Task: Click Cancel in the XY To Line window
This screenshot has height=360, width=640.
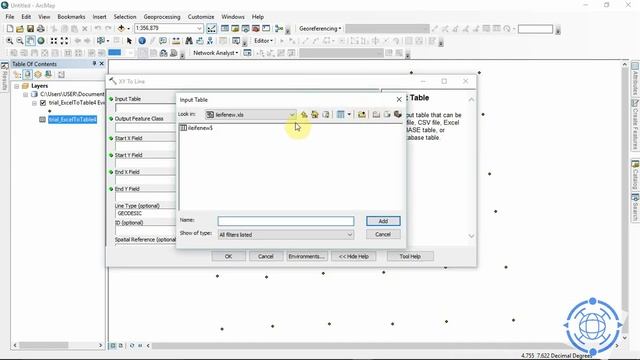Action: (x=266, y=256)
